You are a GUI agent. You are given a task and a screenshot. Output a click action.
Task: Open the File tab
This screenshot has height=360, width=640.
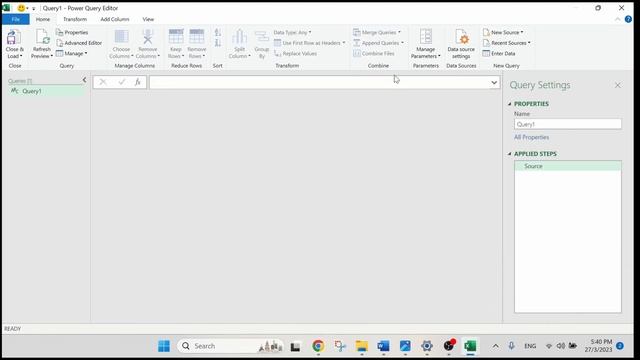pyautogui.click(x=16, y=19)
